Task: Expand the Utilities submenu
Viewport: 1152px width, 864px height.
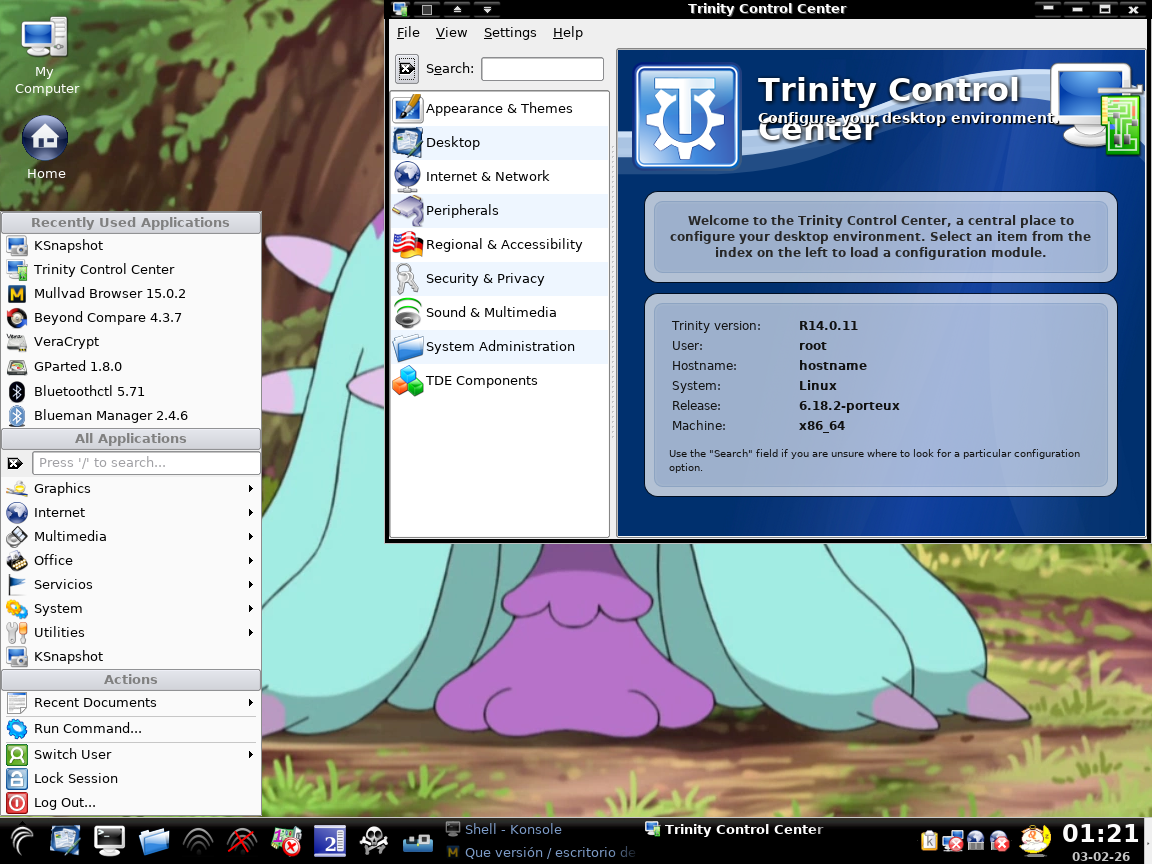Action: pyautogui.click(x=131, y=633)
